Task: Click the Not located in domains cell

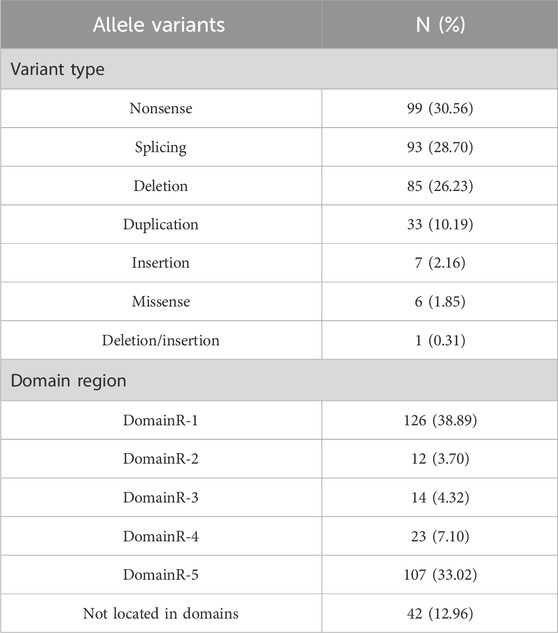Action: click(161, 613)
